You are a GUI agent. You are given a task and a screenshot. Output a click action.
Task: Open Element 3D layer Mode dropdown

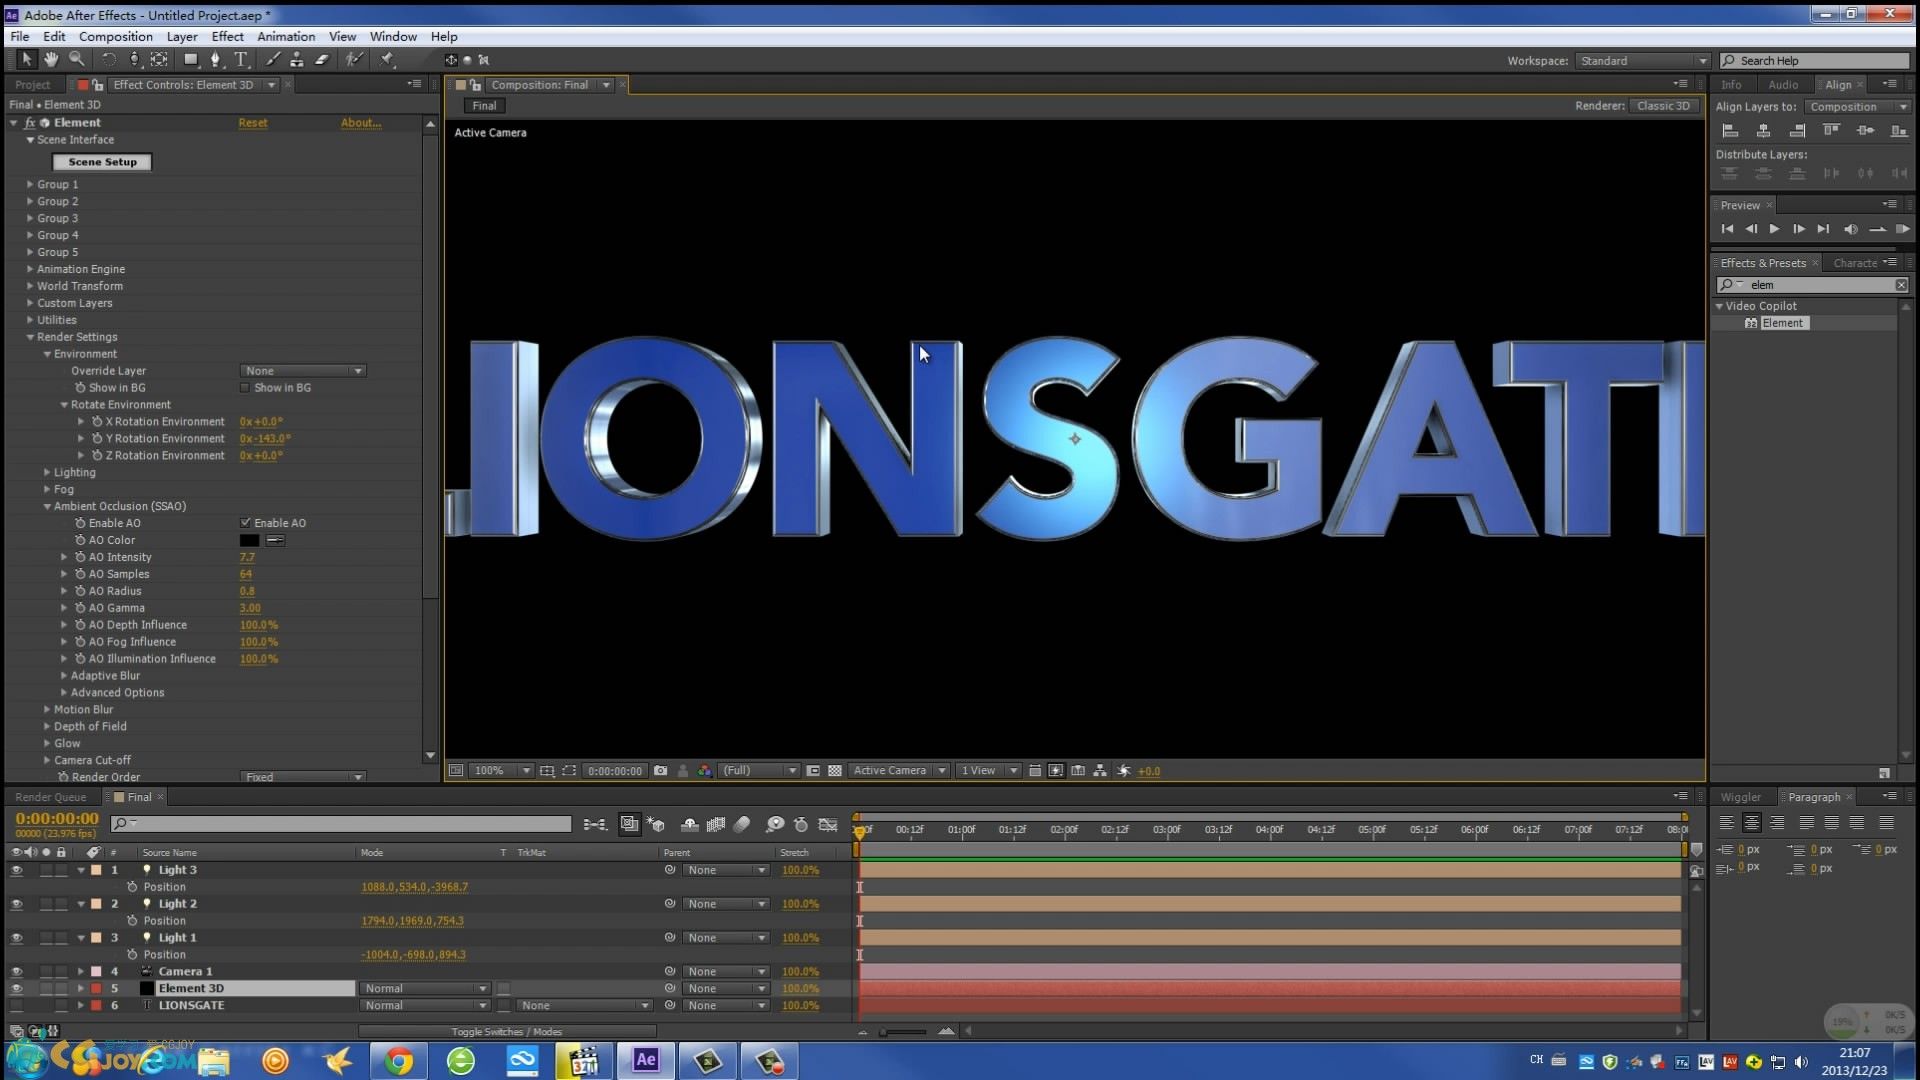425,989
